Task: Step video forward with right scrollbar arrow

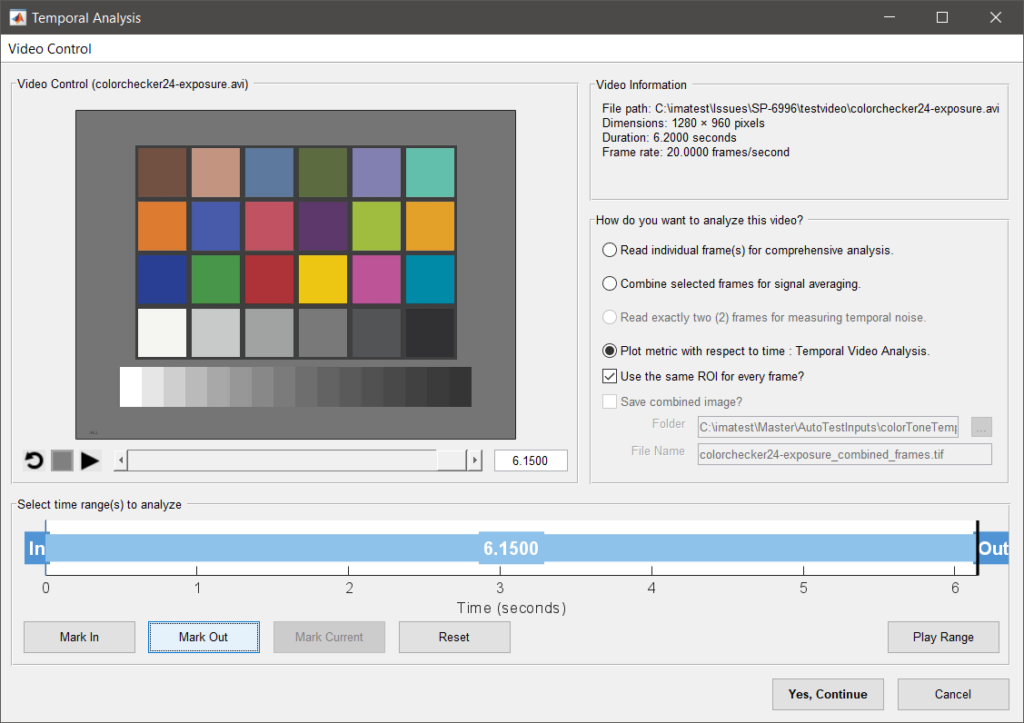Action: point(475,460)
